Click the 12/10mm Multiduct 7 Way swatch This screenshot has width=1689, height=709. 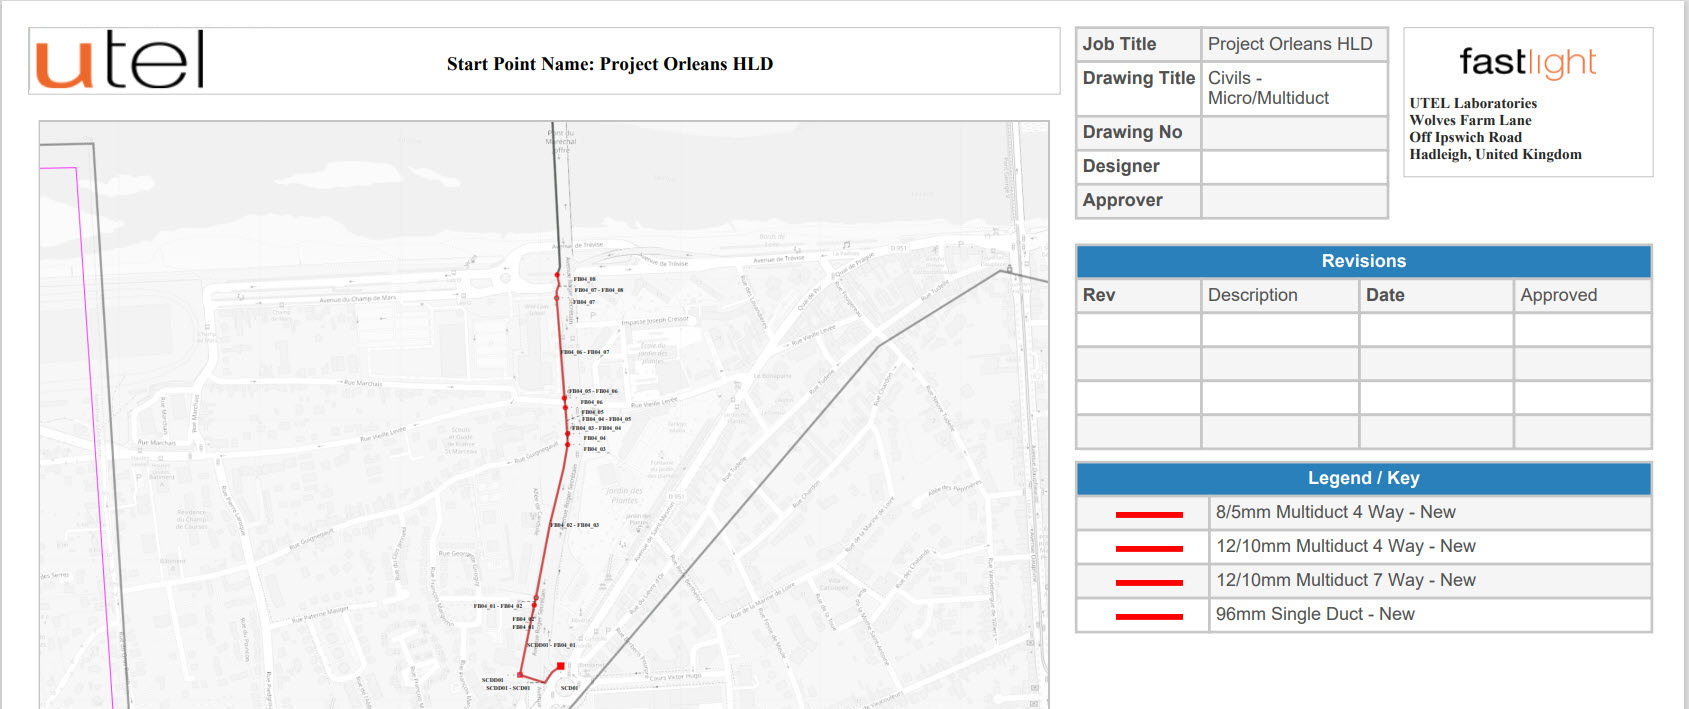pos(1149,582)
